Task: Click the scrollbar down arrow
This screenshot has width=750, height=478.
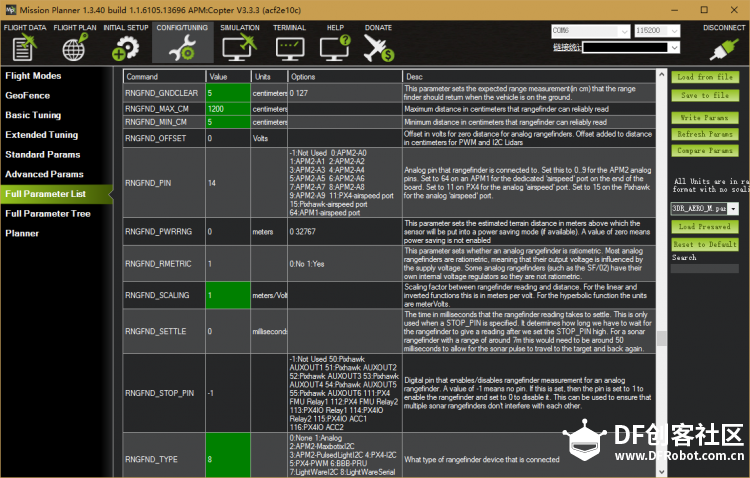Action: coord(662,472)
